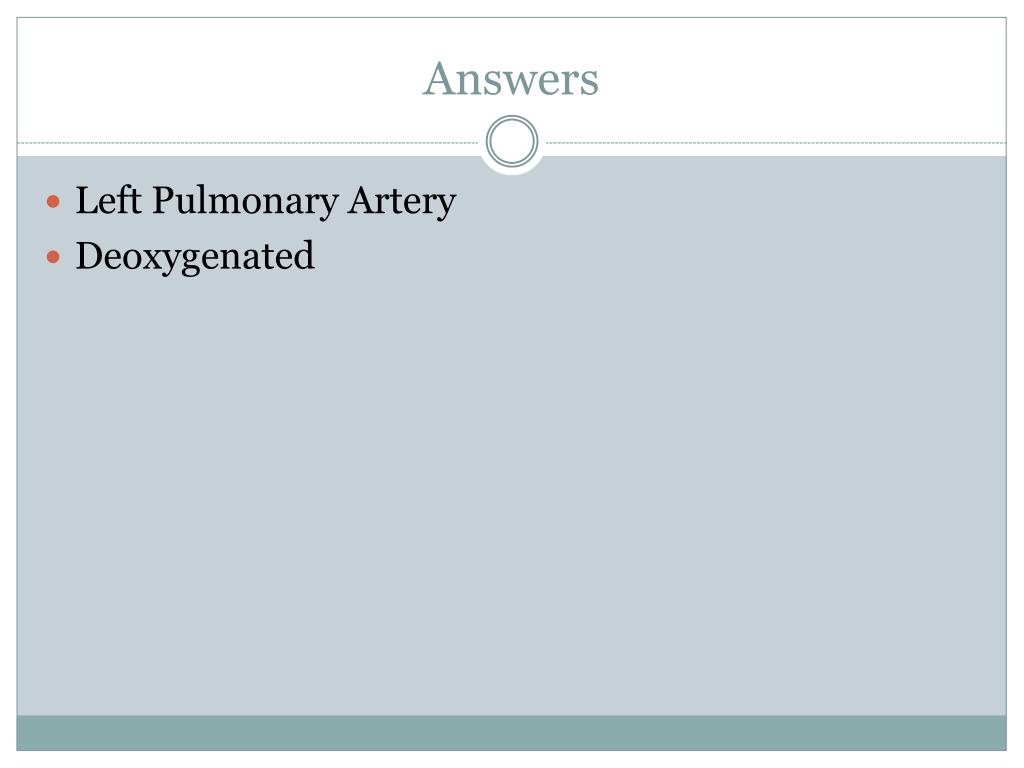Click the word "Pulmonary" in first bullet

click(245, 201)
